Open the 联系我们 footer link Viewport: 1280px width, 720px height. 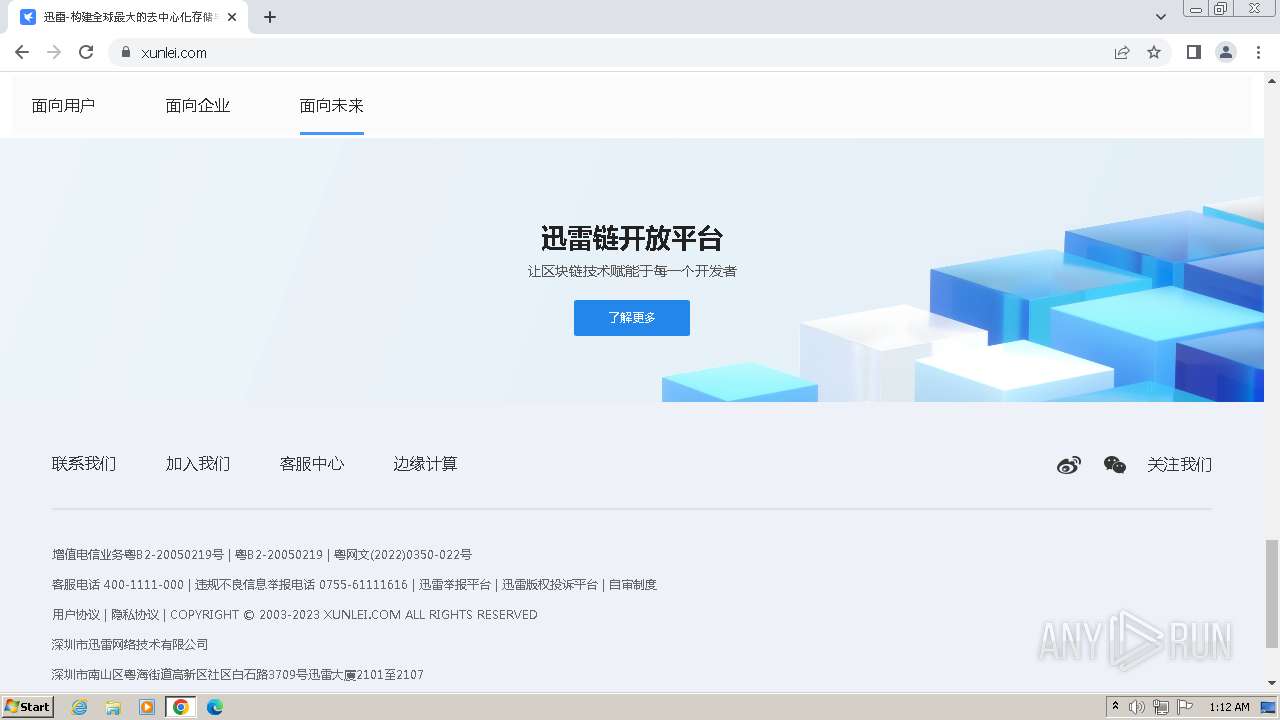pos(84,464)
